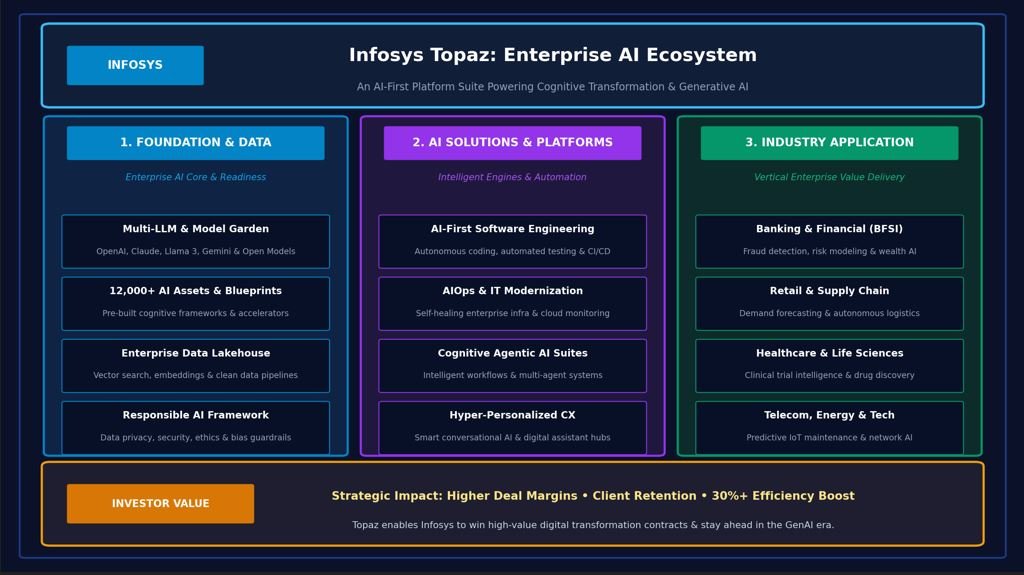Click Vertical Enterprise Value Delivery caption
Image resolution: width=1024 pixels, height=575 pixels.
829,177
